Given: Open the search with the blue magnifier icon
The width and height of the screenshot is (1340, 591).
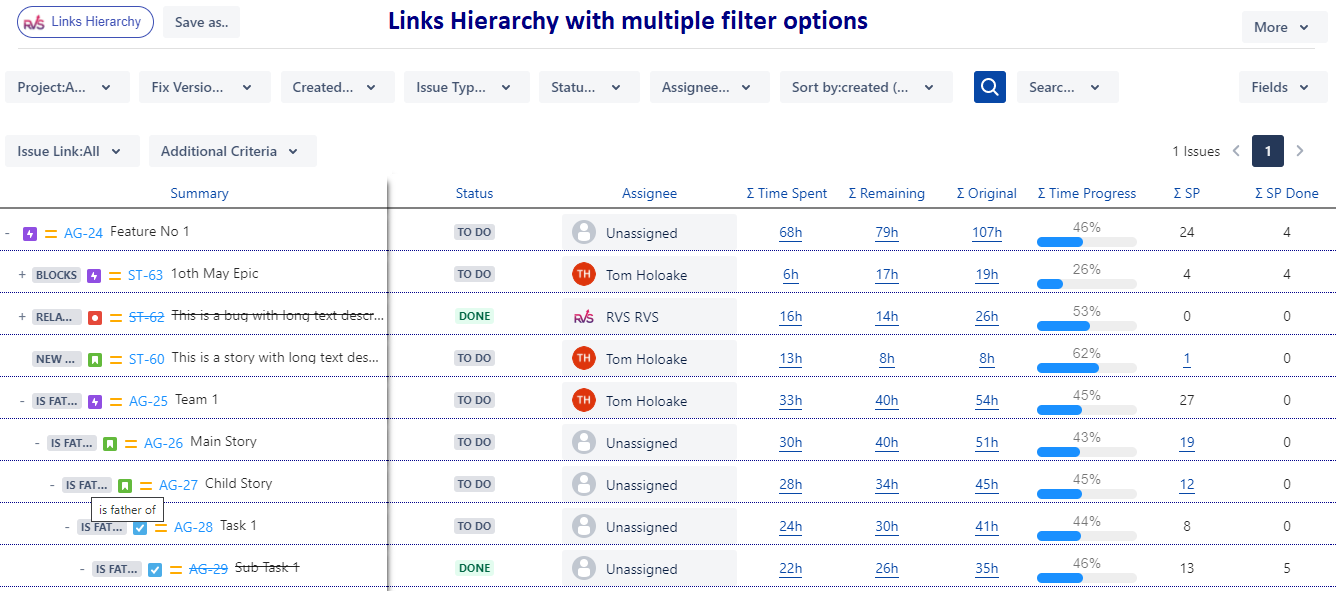Looking at the screenshot, I should pos(989,87).
